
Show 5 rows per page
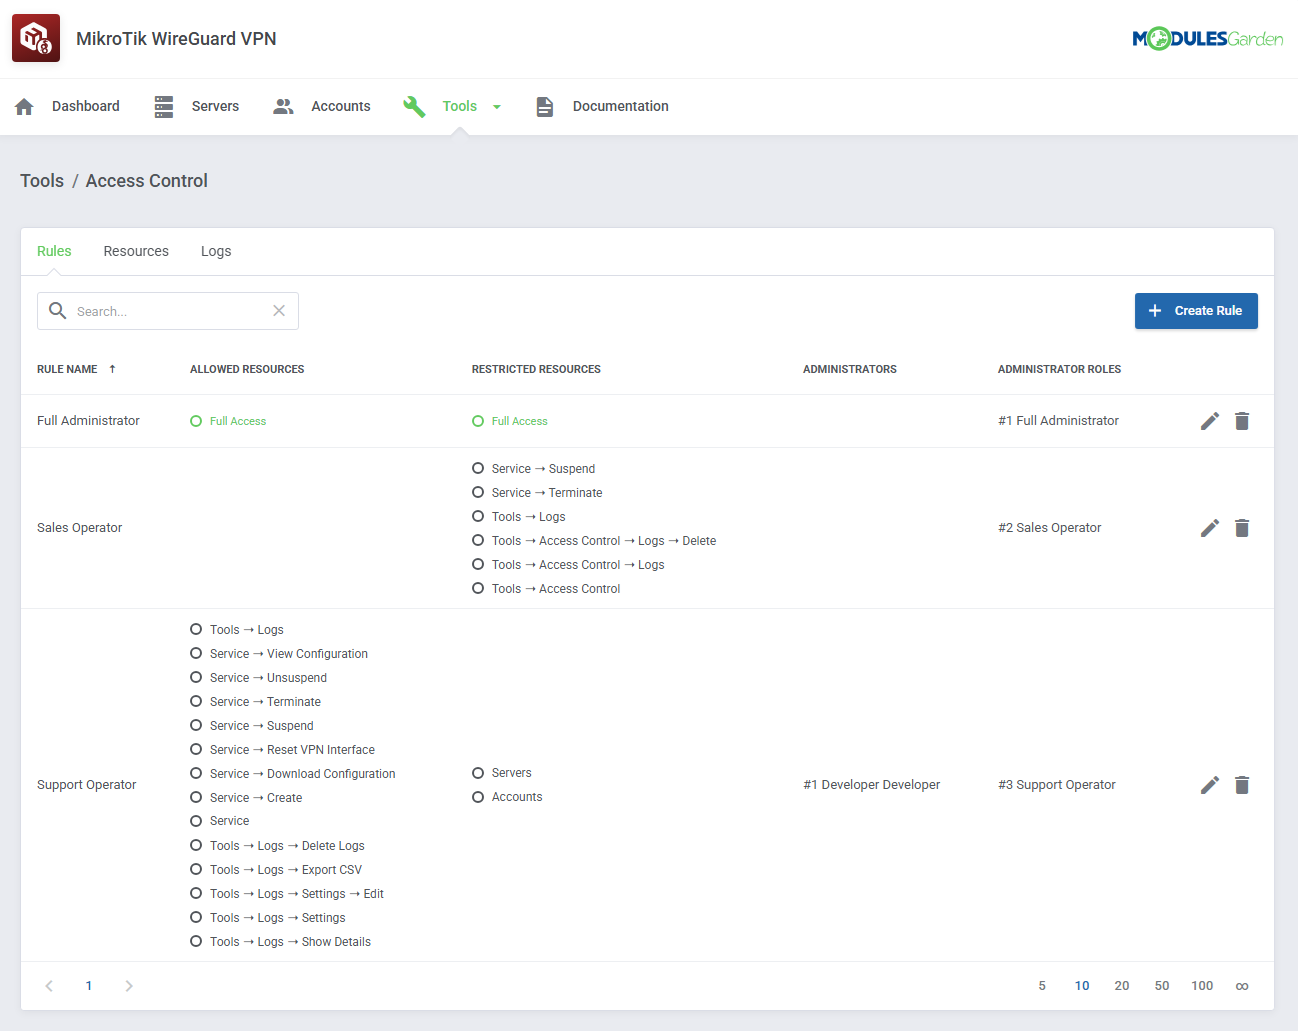tap(1042, 986)
